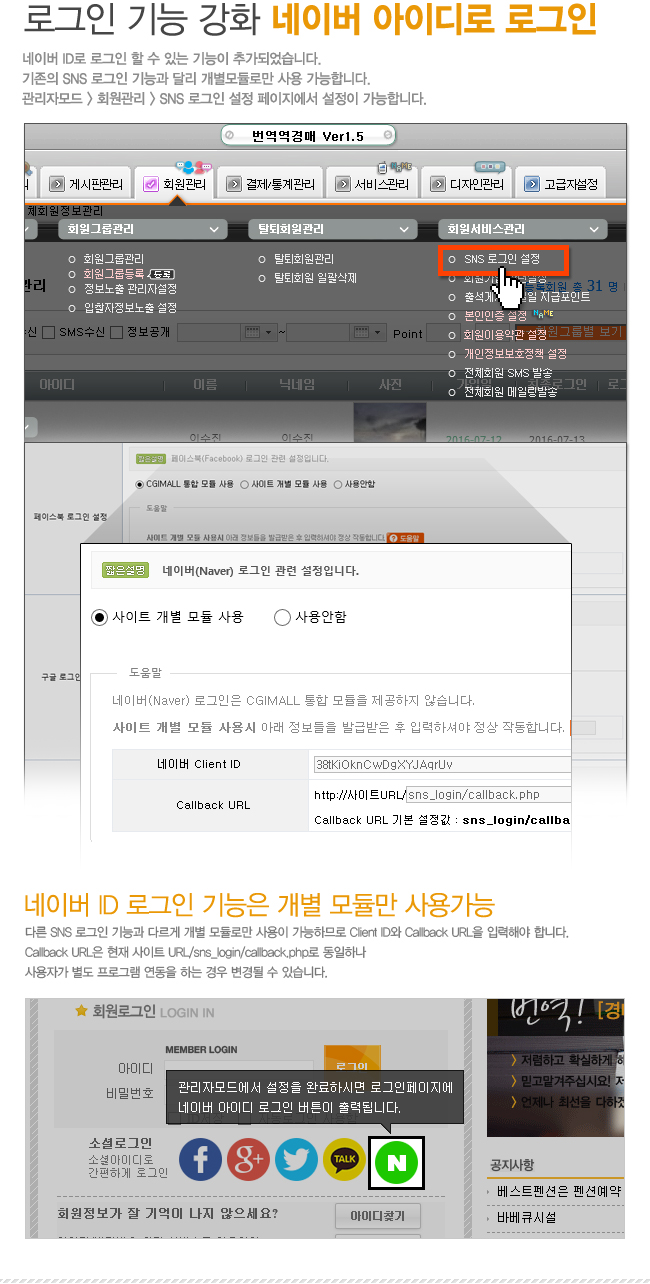Click the 사진 column header
The width and height of the screenshot is (650, 1284).
pyautogui.click(x=390, y=385)
